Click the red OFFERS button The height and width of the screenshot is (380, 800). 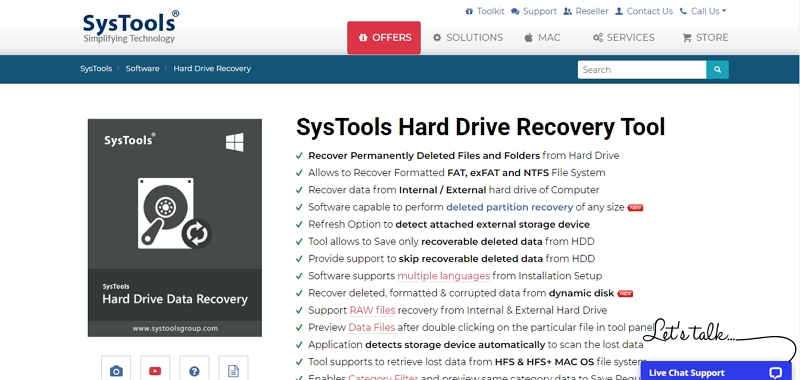(x=384, y=38)
